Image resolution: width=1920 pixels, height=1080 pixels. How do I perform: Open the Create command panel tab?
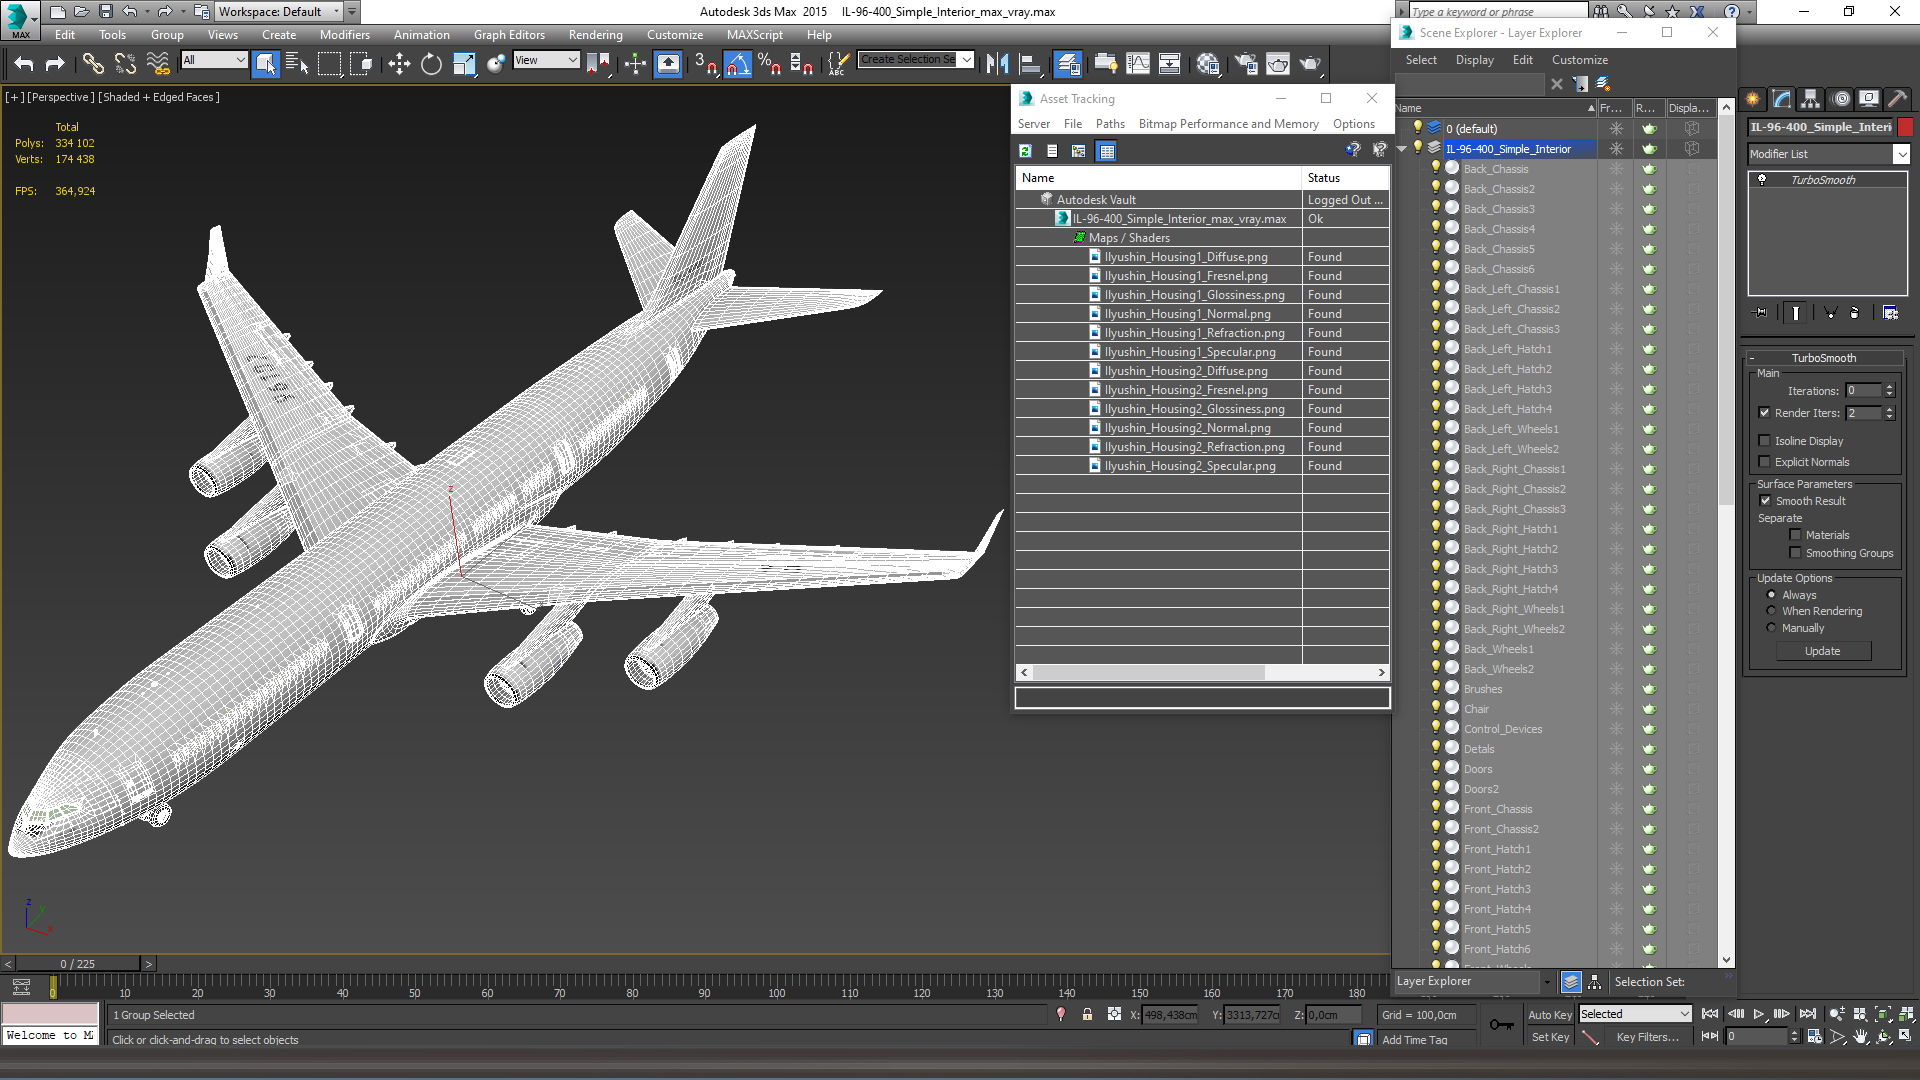pos(1753,98)
